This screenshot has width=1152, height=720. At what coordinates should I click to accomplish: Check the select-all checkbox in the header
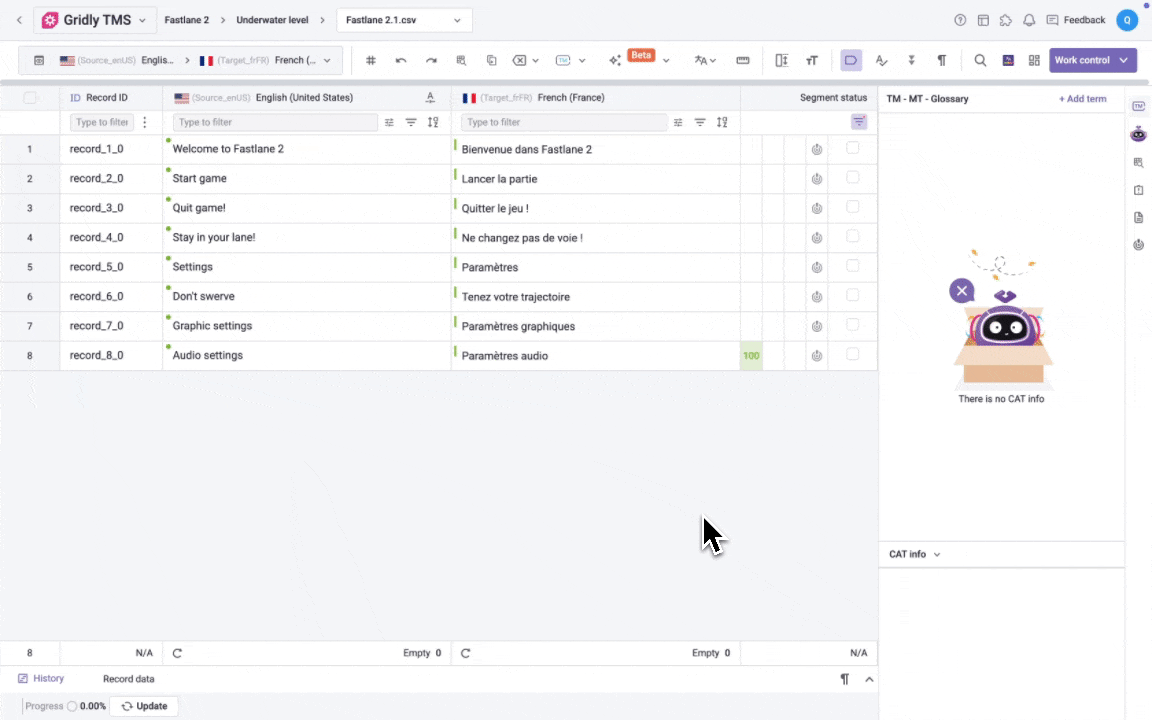click(30, 98)
